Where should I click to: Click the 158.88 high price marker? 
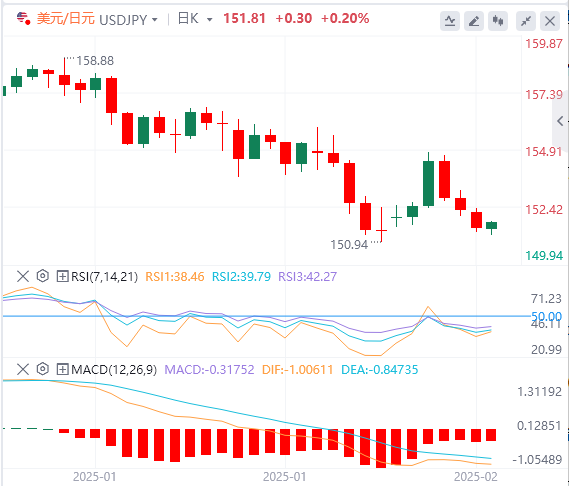(95, 61)
